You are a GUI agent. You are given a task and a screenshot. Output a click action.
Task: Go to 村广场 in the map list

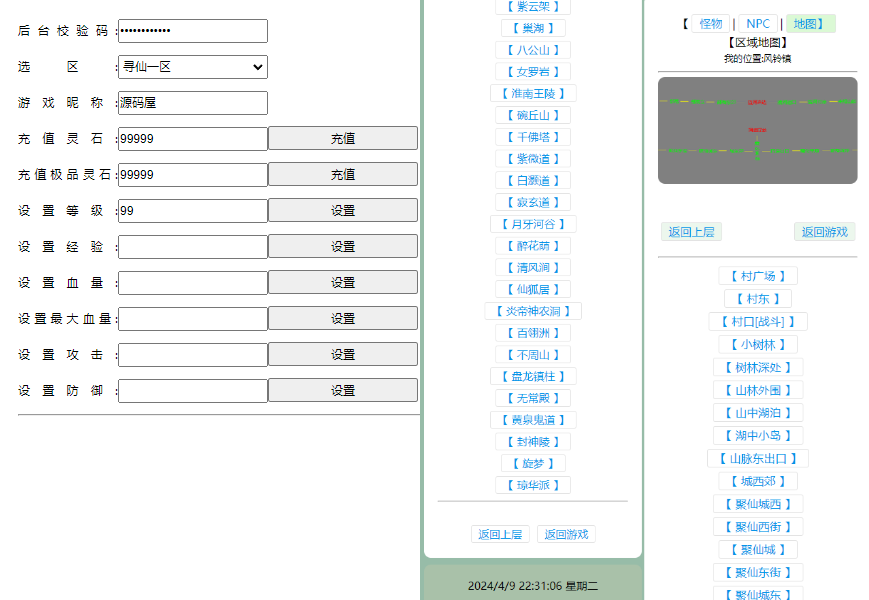tap(758, 276)
